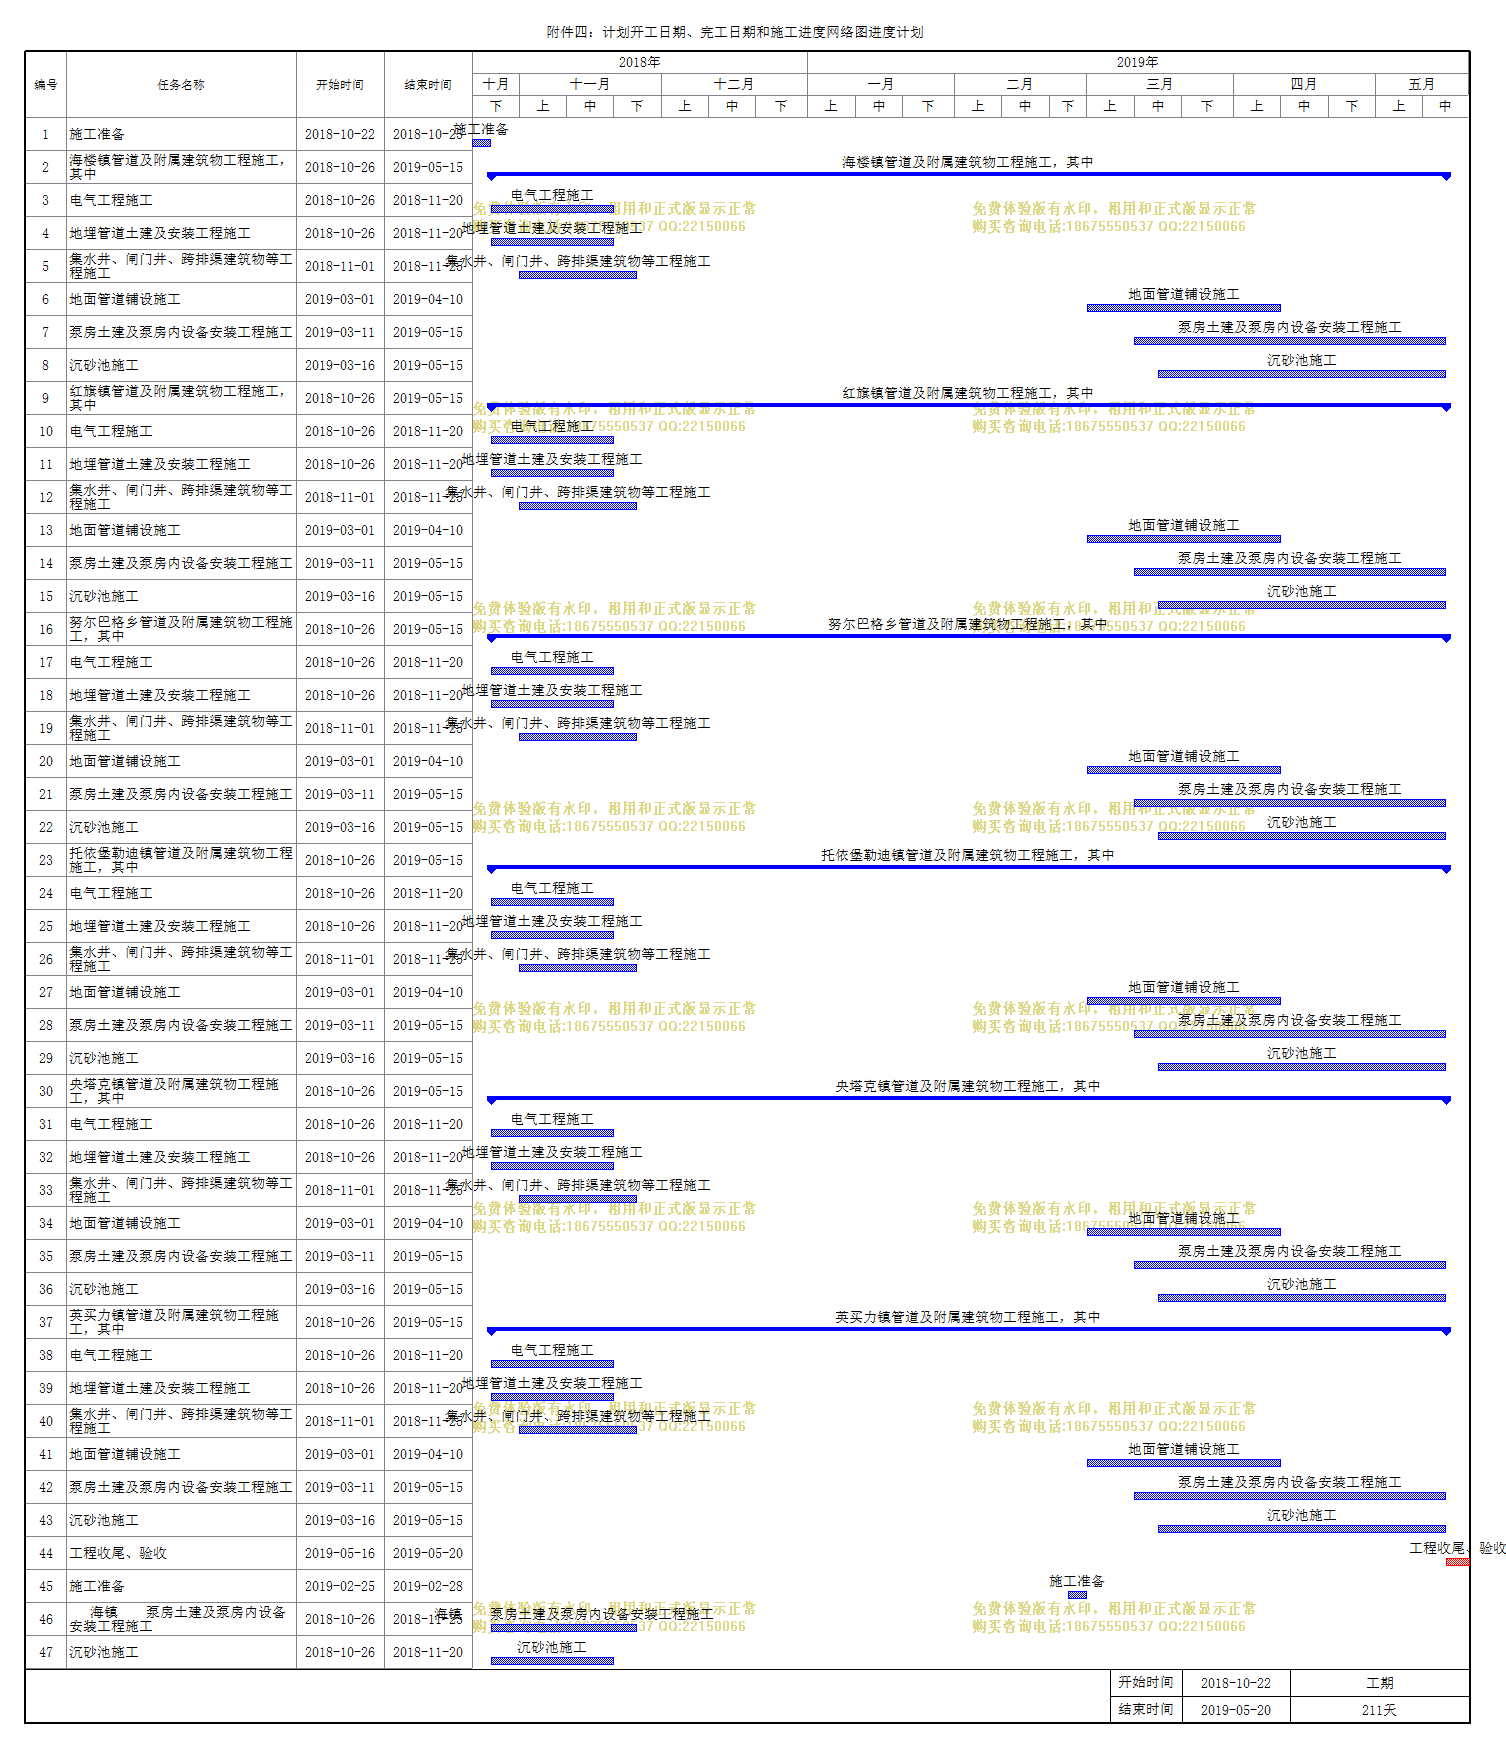This screenshot has width=1506, height=1747.
Task: Click the short row 1 施工准备 Gantt bar
Action: 481,143
